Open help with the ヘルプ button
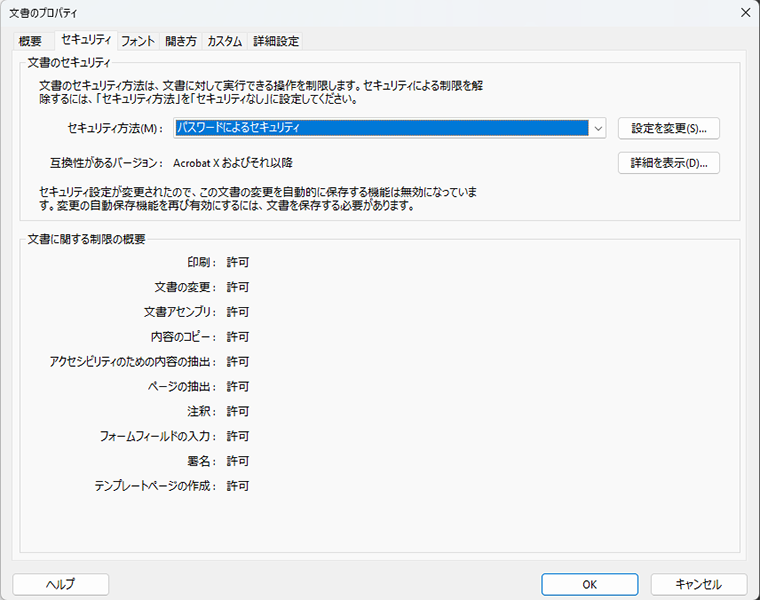Screen dimensions: 760x600 (x=61, y=584)
